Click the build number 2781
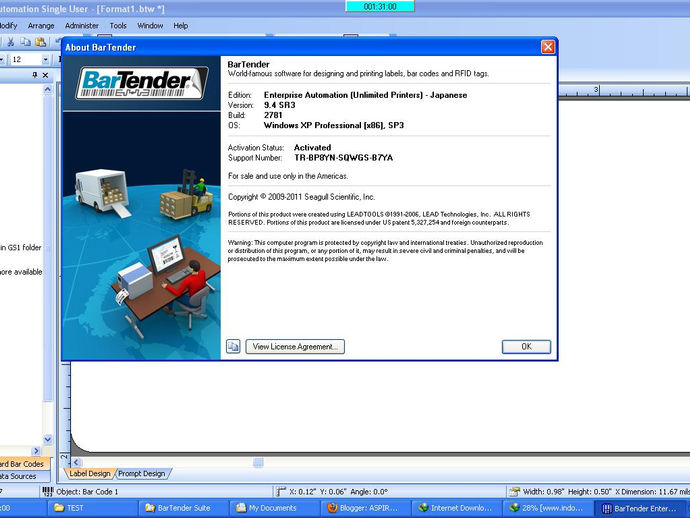 tap(273, 115)
